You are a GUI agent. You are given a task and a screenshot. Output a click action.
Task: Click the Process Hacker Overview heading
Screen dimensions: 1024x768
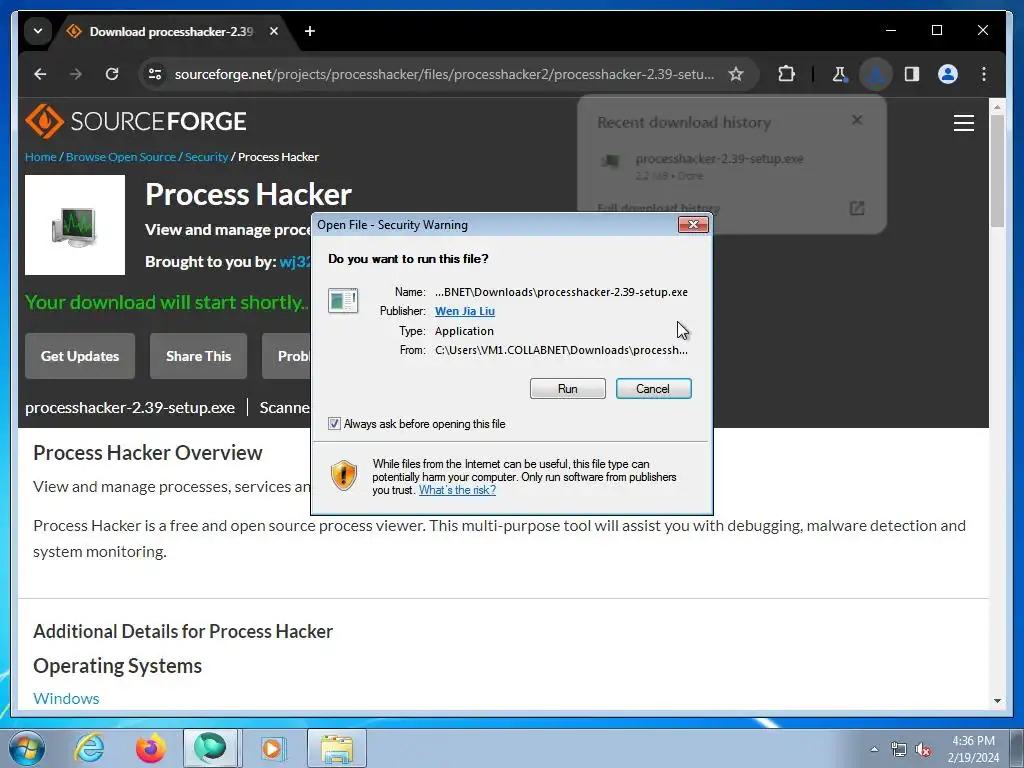click(x=148, y=453)
